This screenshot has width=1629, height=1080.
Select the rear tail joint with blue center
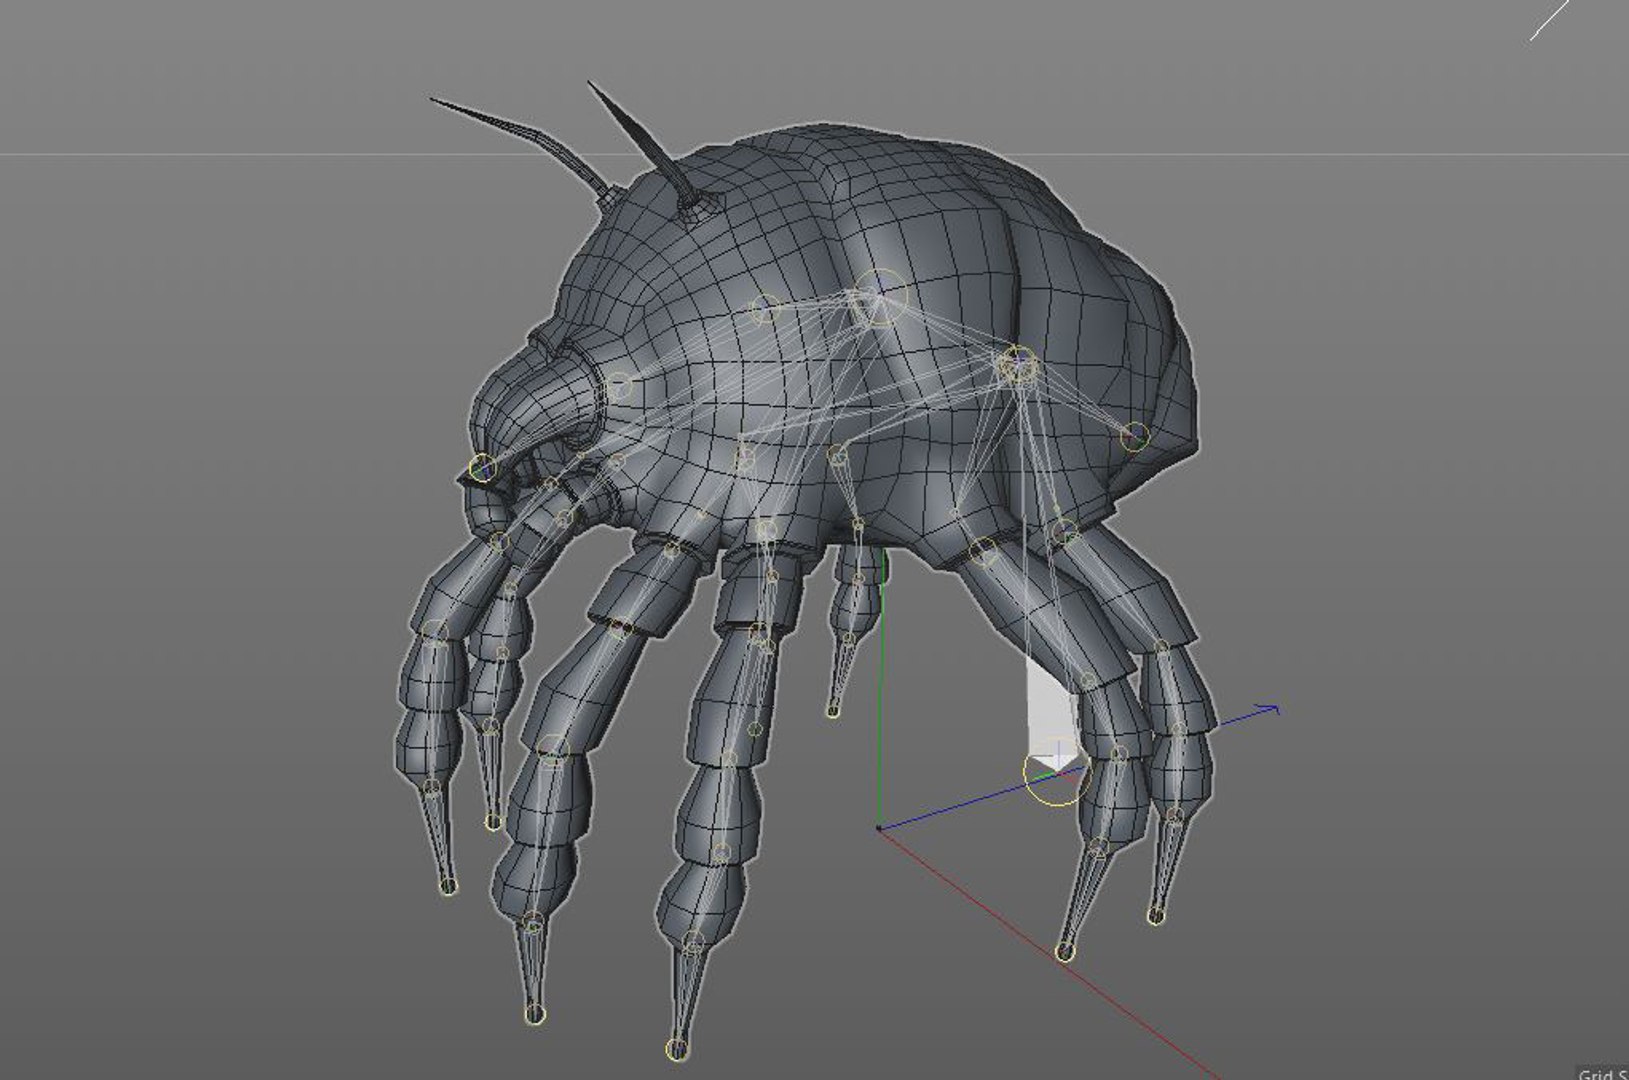[1134, 436]
